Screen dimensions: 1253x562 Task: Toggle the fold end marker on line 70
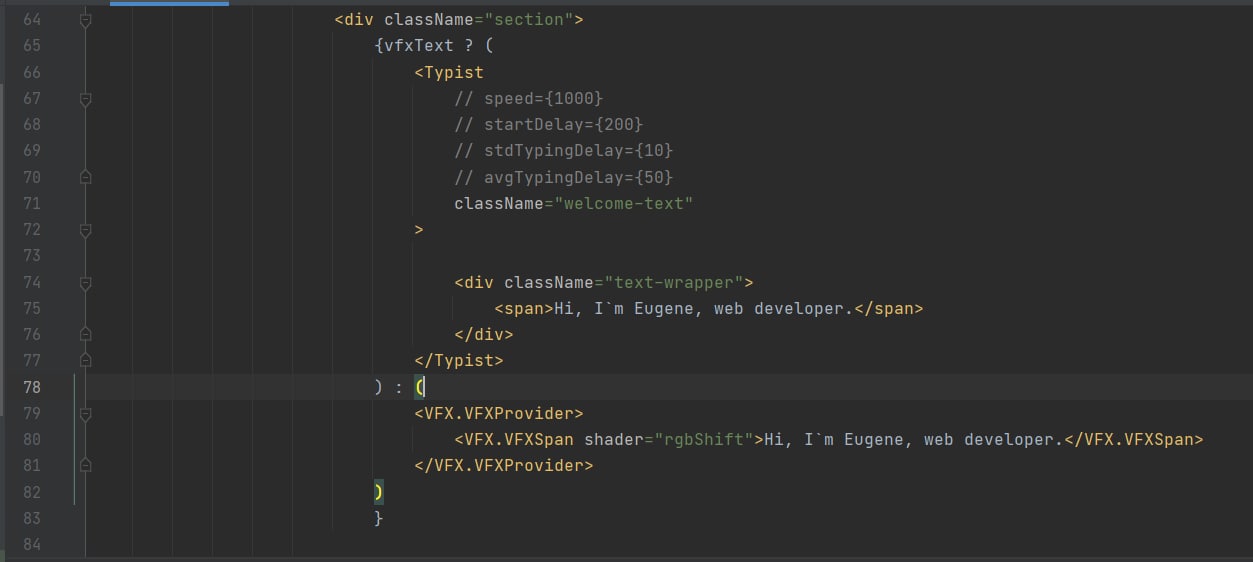pos(85,177)
